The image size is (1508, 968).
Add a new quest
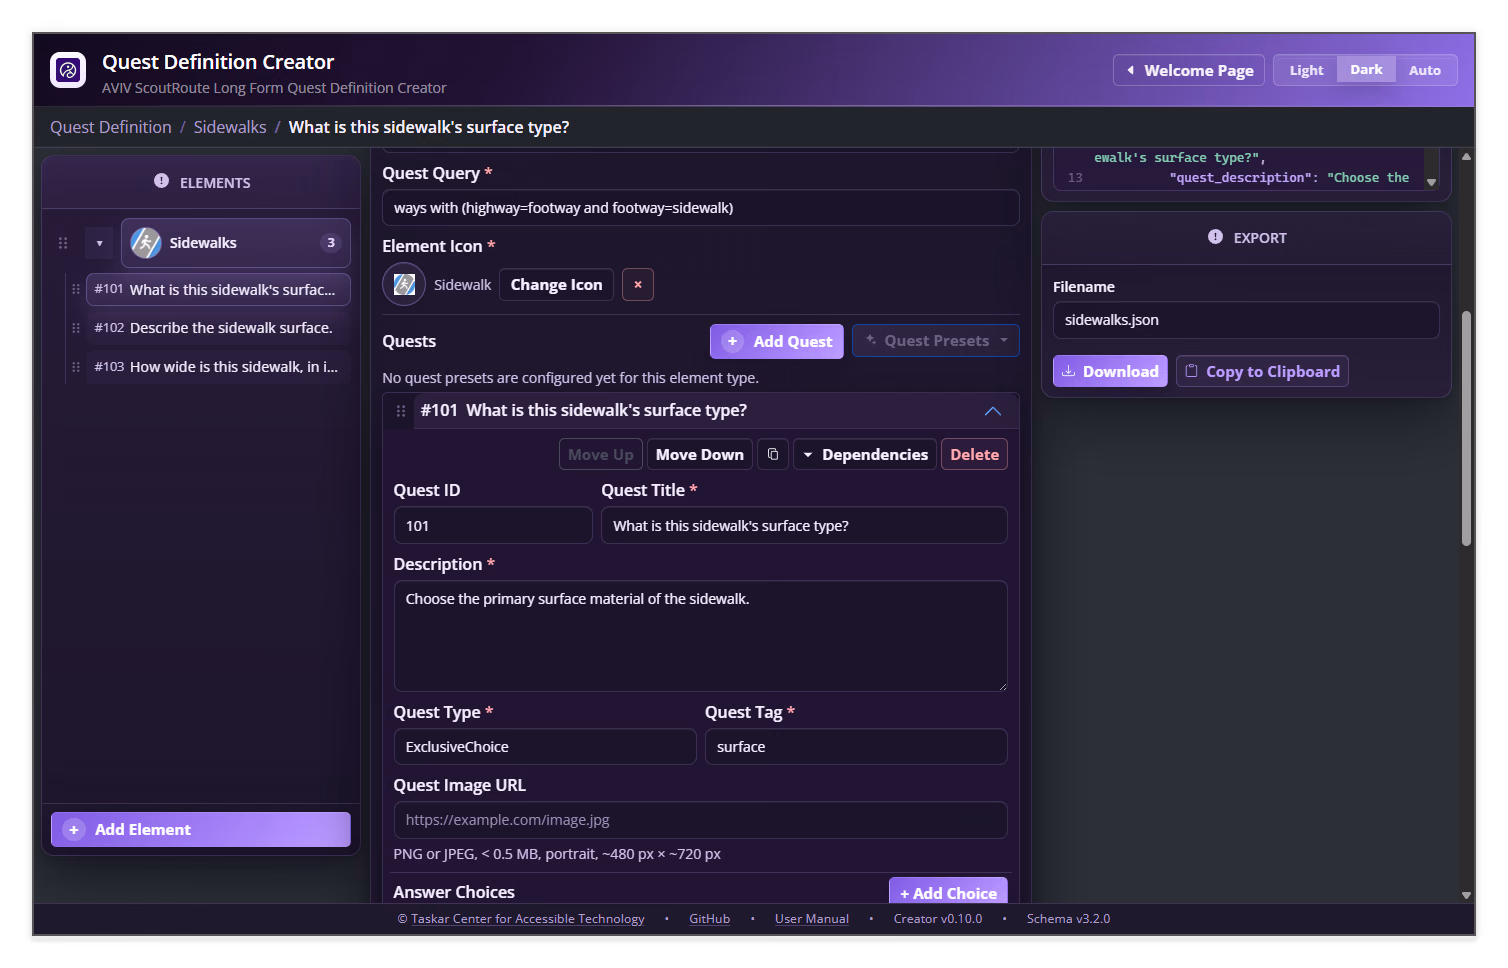click(x=777, y=341)
